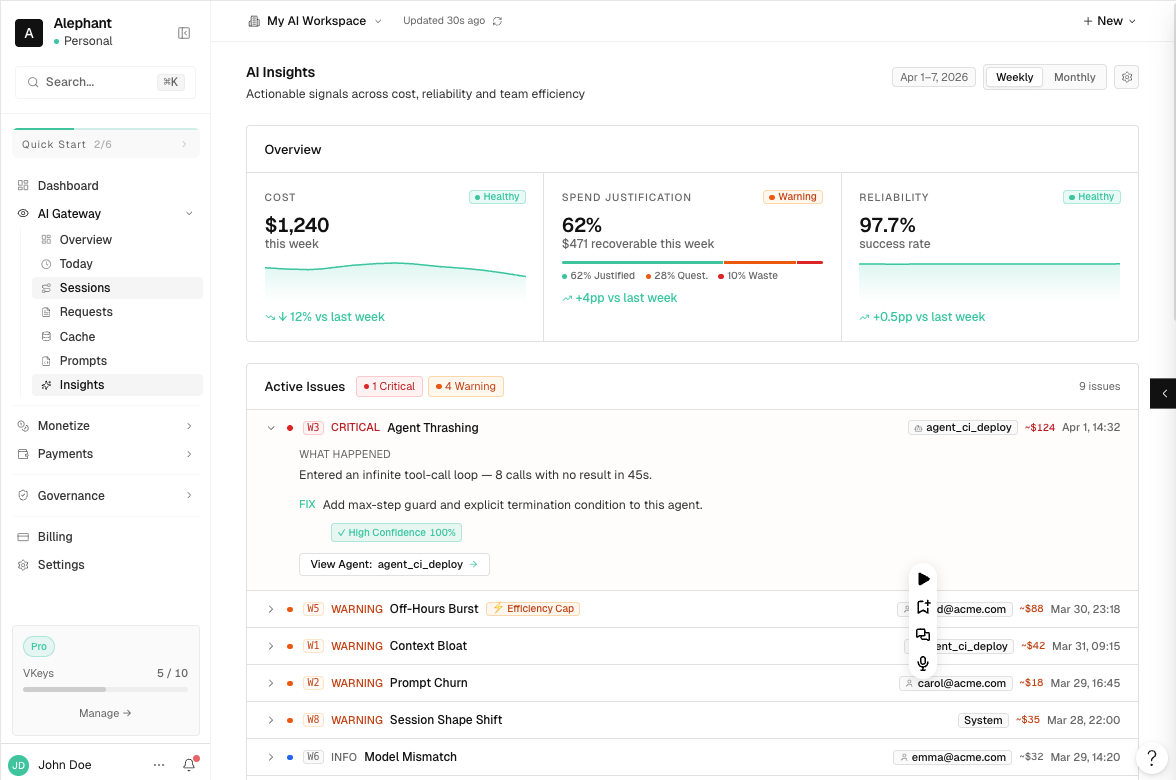This screenshot has height=780, width=1176.
Task: Expand the Payments section
Action: pyautogui.click(x=105, y=454)
